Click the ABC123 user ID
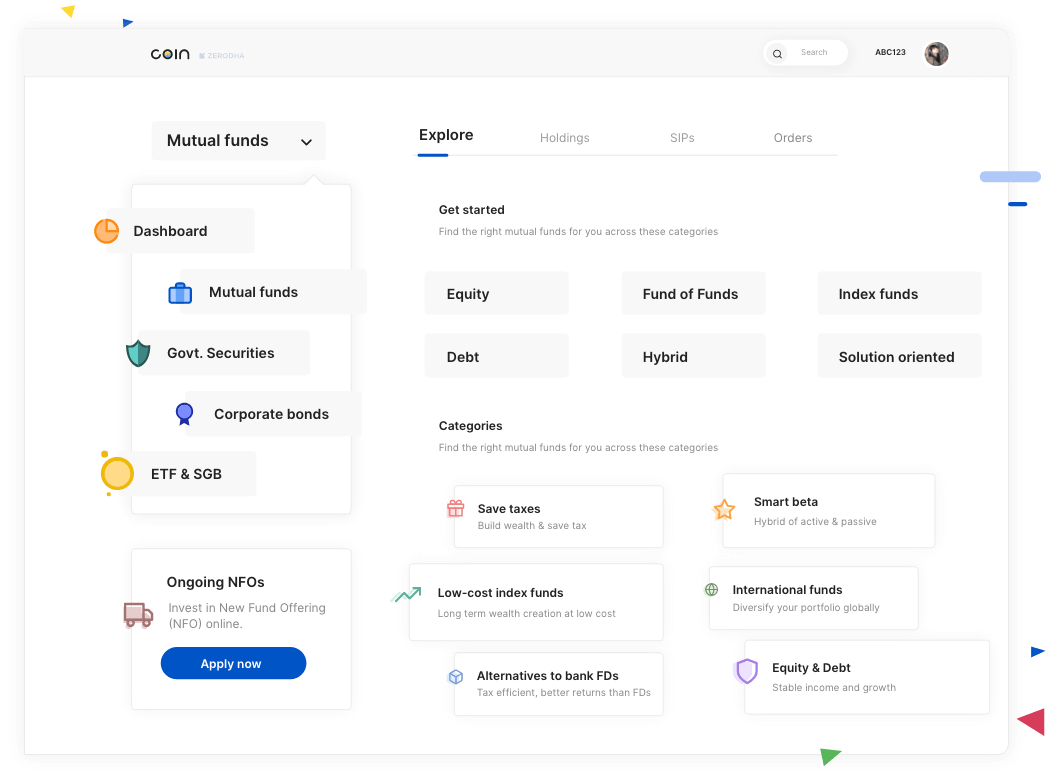This screenshot has width=1046, height=780. tap(890, 52)
